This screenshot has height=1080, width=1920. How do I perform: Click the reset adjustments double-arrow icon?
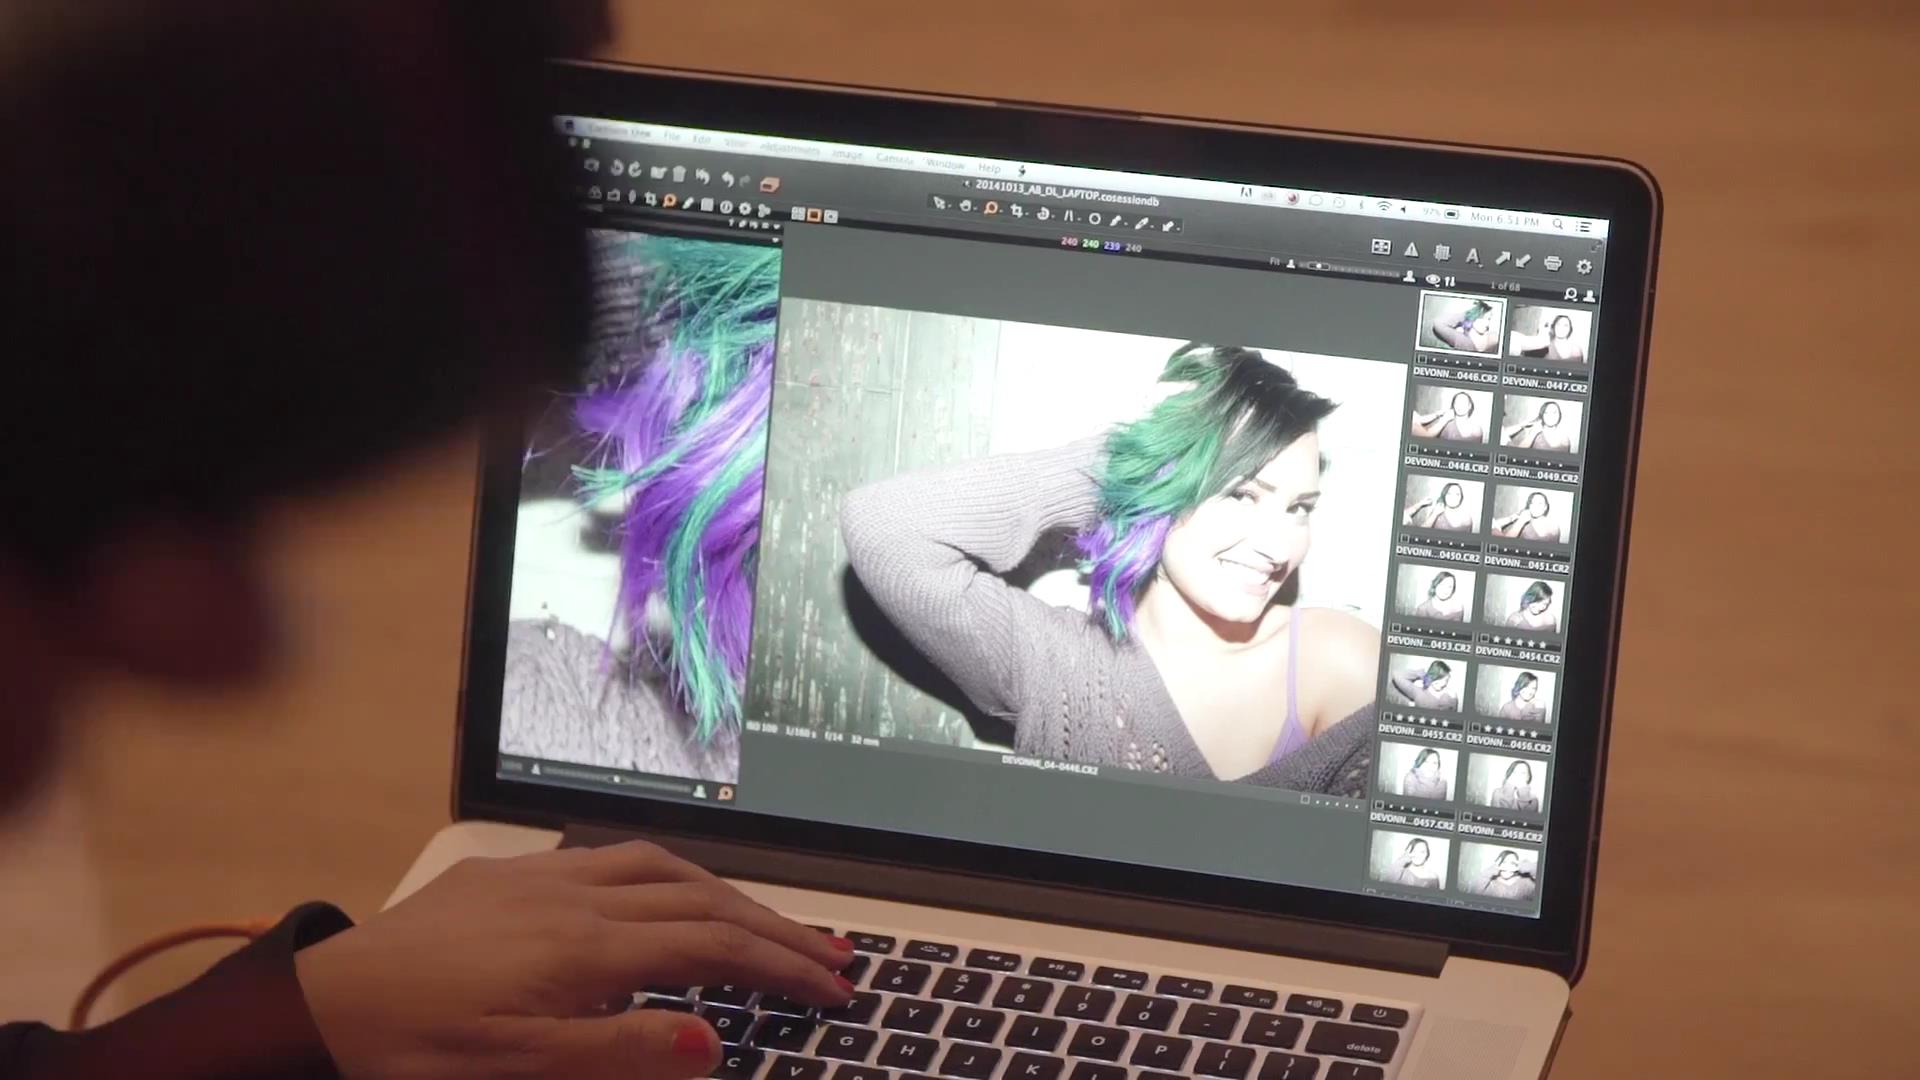(x=702, y=176)
